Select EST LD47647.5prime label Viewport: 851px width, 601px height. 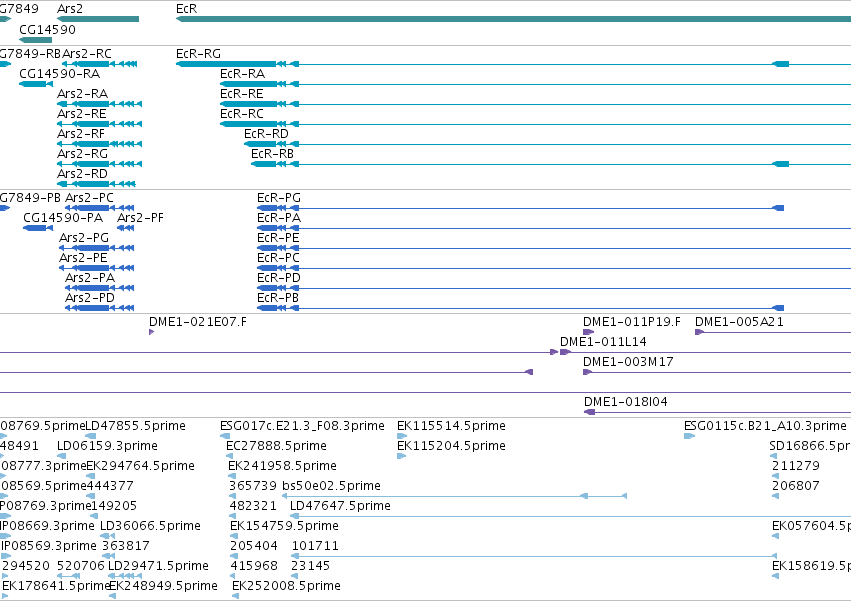[x=340, y=506]
